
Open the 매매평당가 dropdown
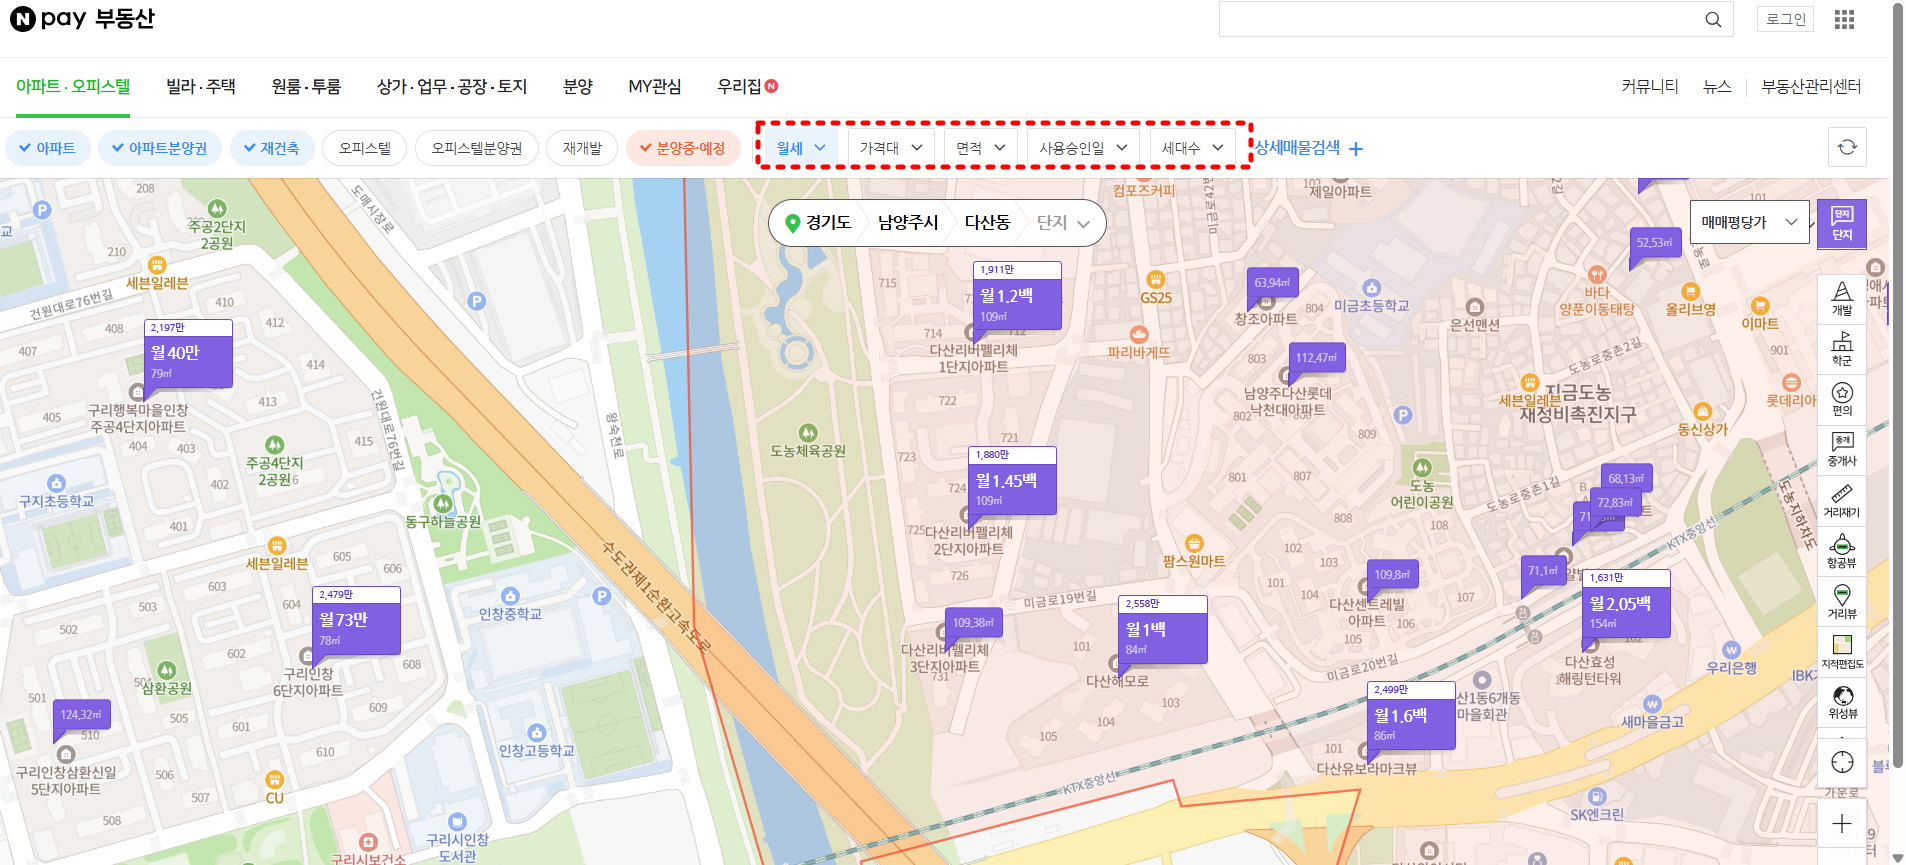pos(1750,222)
